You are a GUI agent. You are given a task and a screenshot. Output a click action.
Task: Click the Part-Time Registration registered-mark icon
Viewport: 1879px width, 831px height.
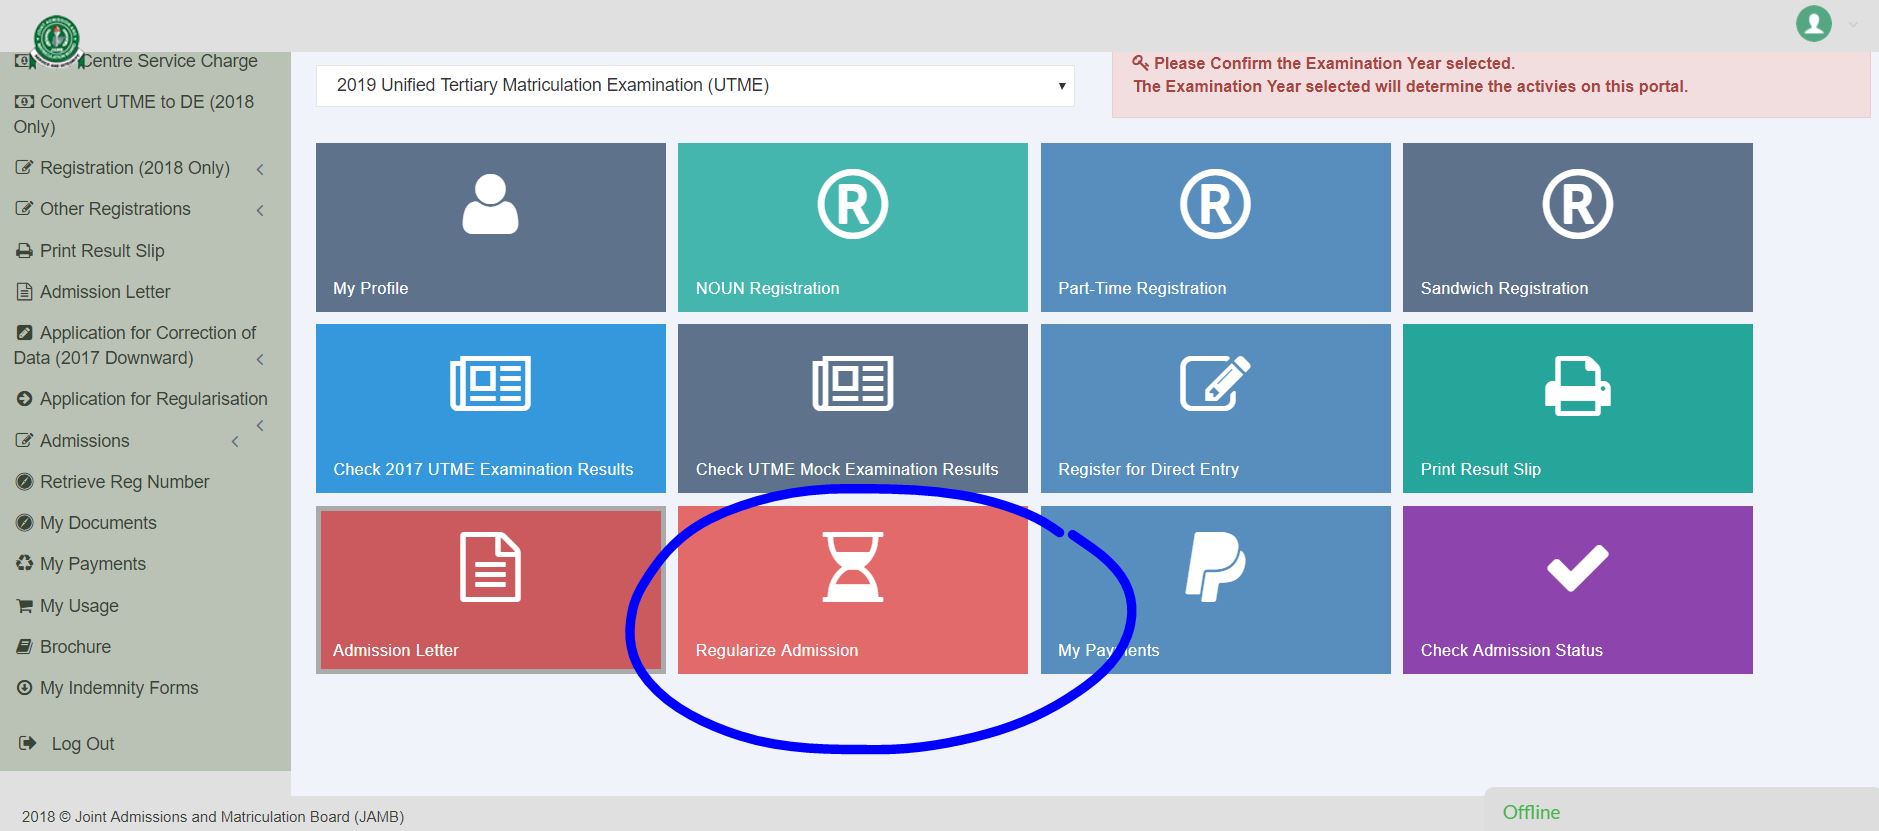pos(1215,204)
